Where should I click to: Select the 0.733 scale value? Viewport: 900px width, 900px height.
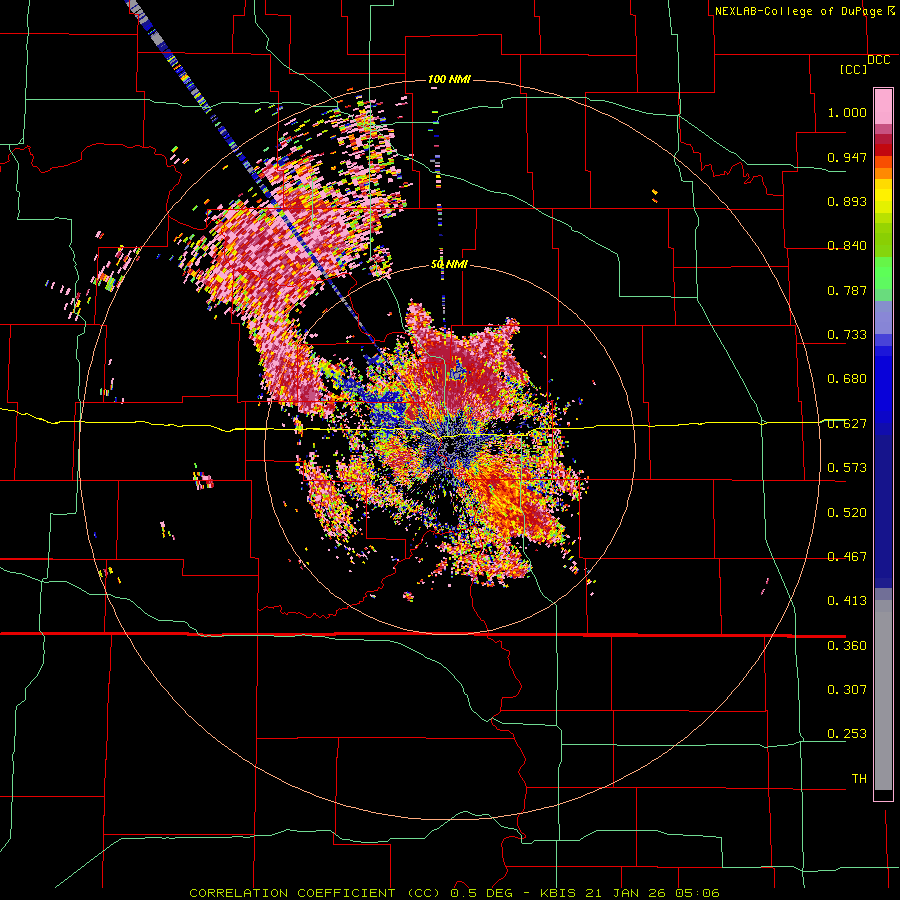[847, 335]
